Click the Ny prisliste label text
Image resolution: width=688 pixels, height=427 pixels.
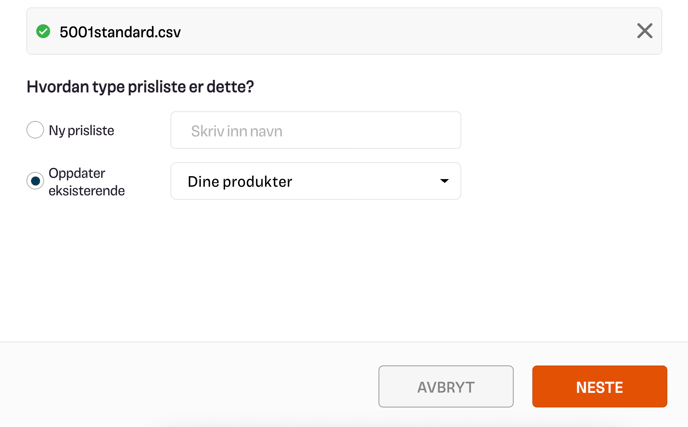[x=81, y=130]
